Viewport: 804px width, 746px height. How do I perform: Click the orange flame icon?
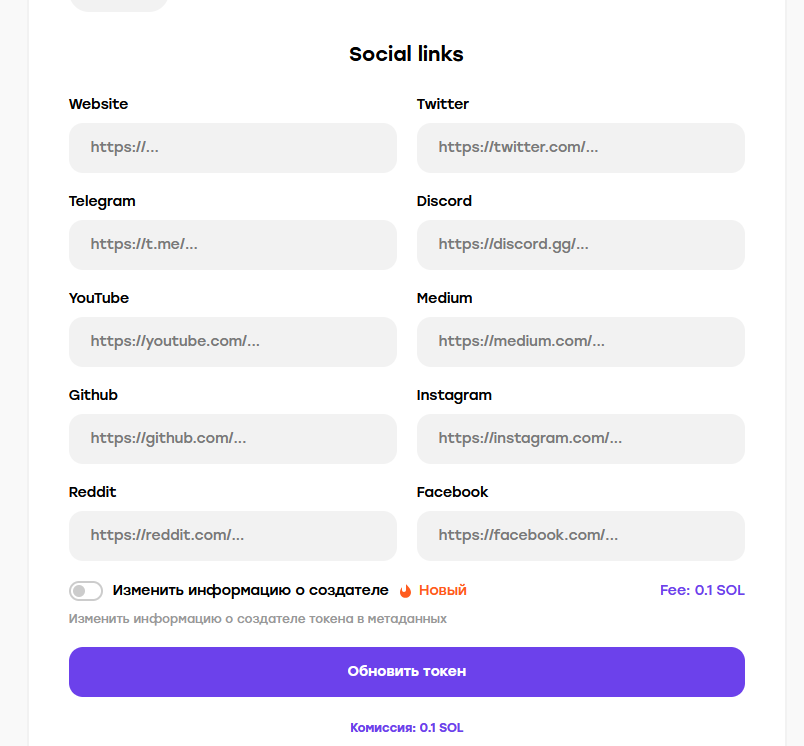pos(405,591)
